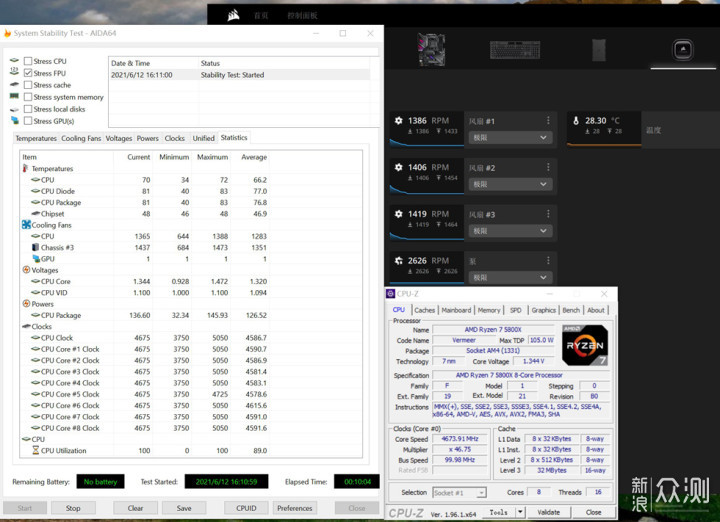Viewport: 720px width, 522px height.
Task: Enable the Stress CPU checkbox
Action: 28,61
